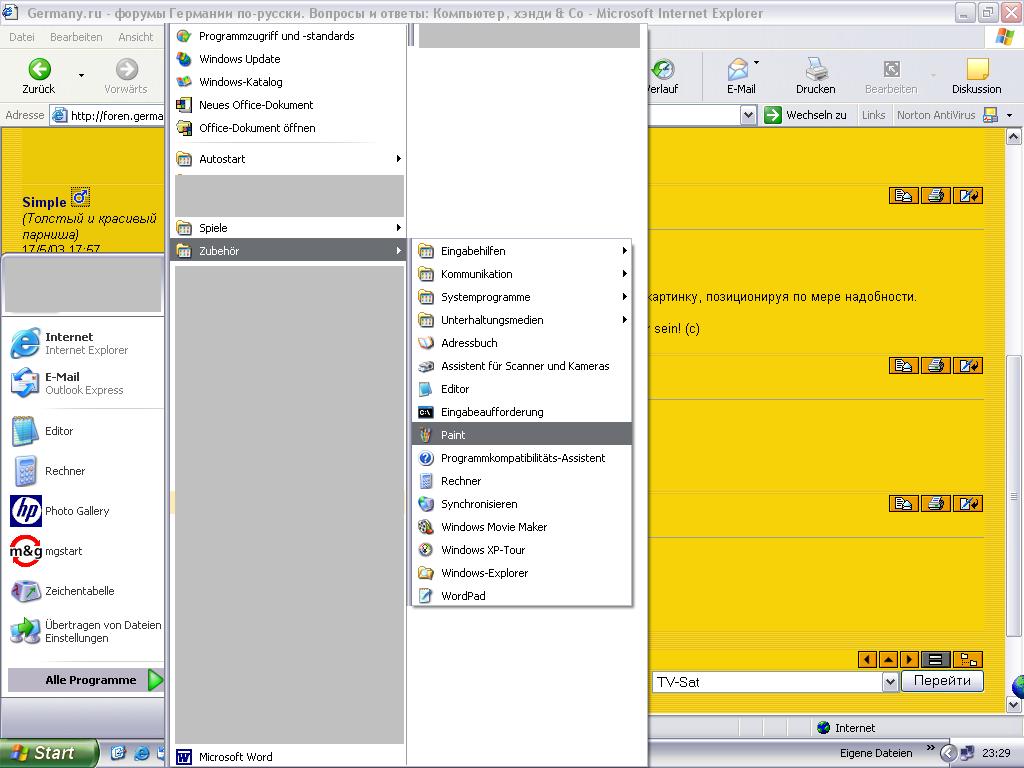Screen dimensions: 1024x768
Task: Open the address bar dropdown arrow
Action: tap(747, 115)
